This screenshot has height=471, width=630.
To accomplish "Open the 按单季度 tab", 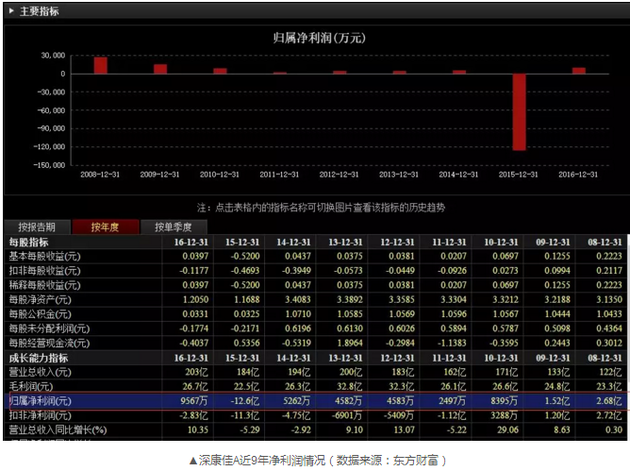I will pos(172,227).
